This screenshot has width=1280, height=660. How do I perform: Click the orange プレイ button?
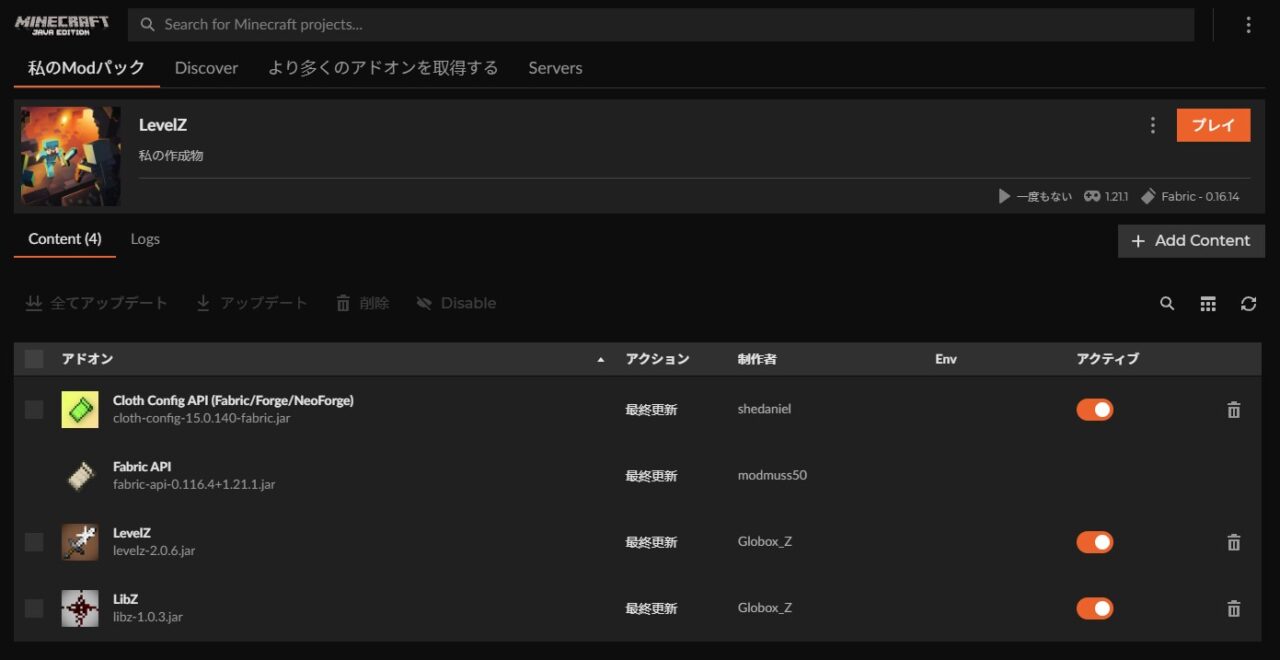tap(1213, 125)
